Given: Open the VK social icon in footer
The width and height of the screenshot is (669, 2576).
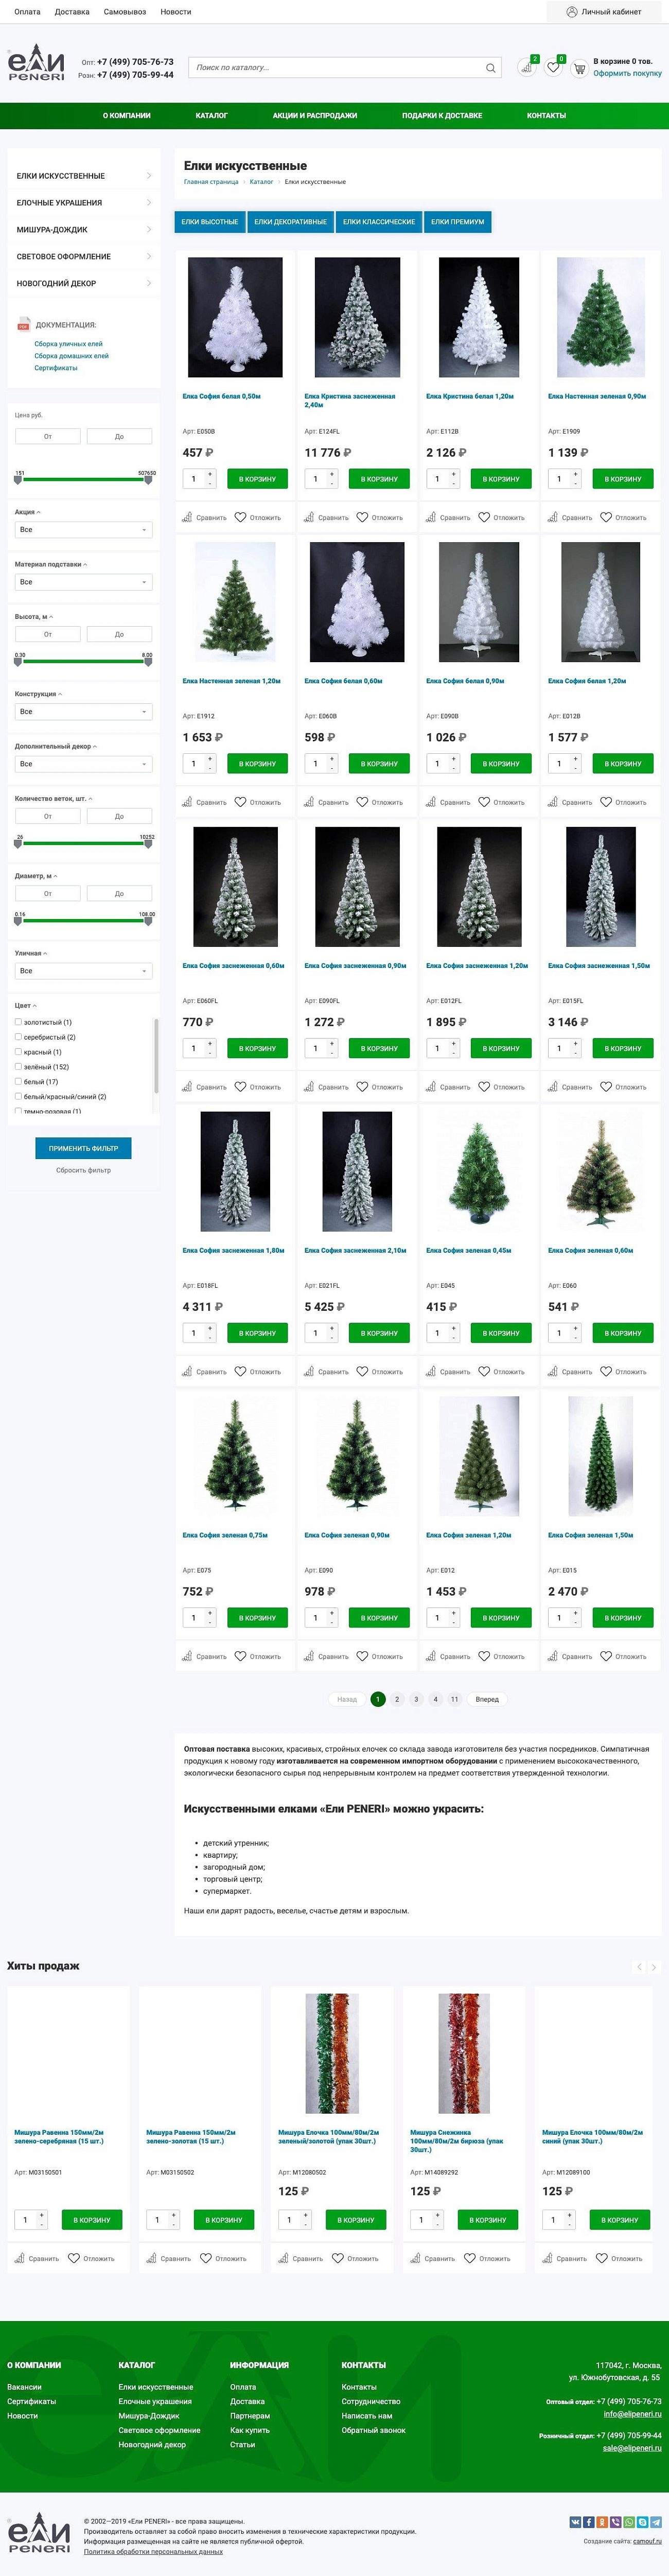Looking at the screenshot, I should tap(575, 2521).
